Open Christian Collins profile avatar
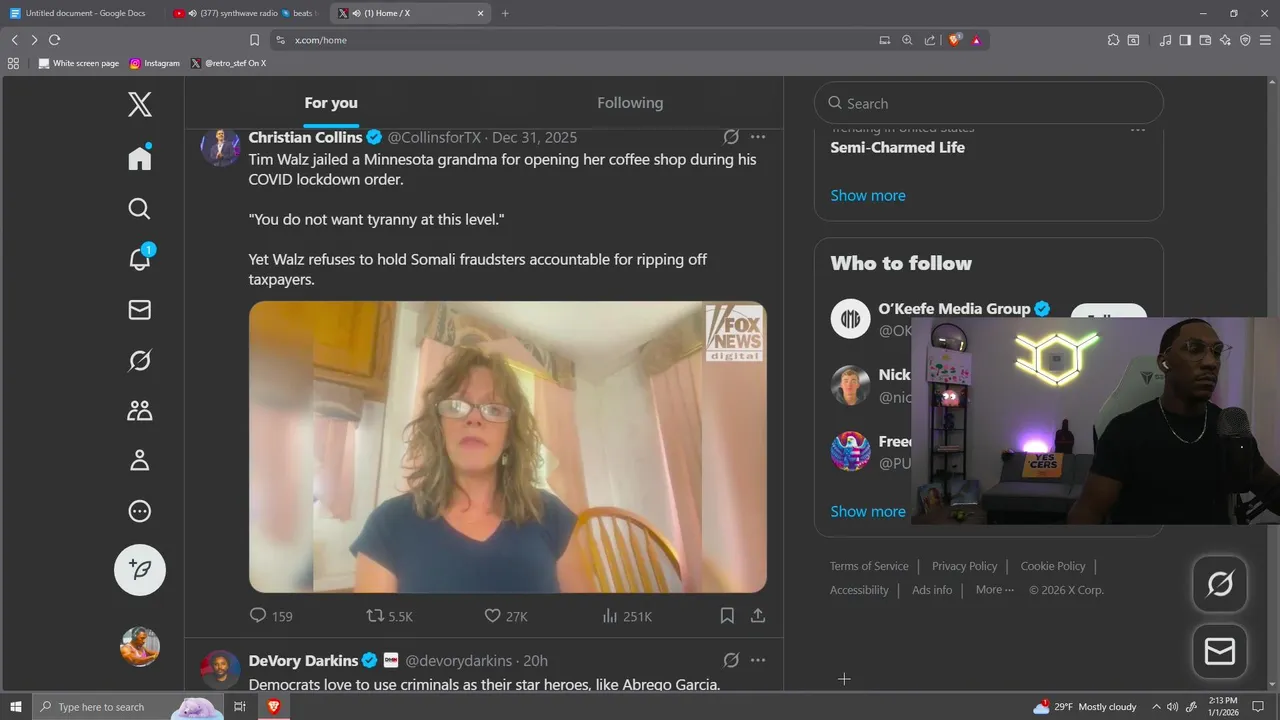Screen dimensions: 1280x720 [220, 146]
